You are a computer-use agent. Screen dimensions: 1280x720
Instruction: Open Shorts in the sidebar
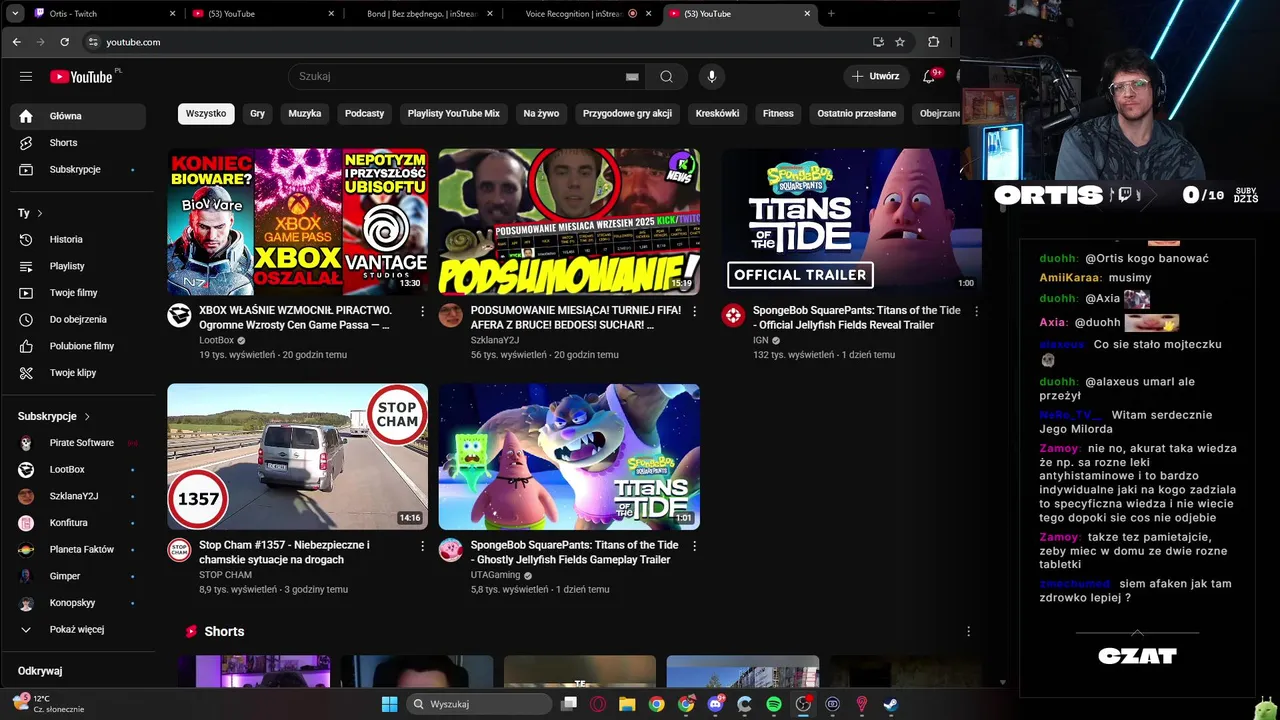(78, 143)
